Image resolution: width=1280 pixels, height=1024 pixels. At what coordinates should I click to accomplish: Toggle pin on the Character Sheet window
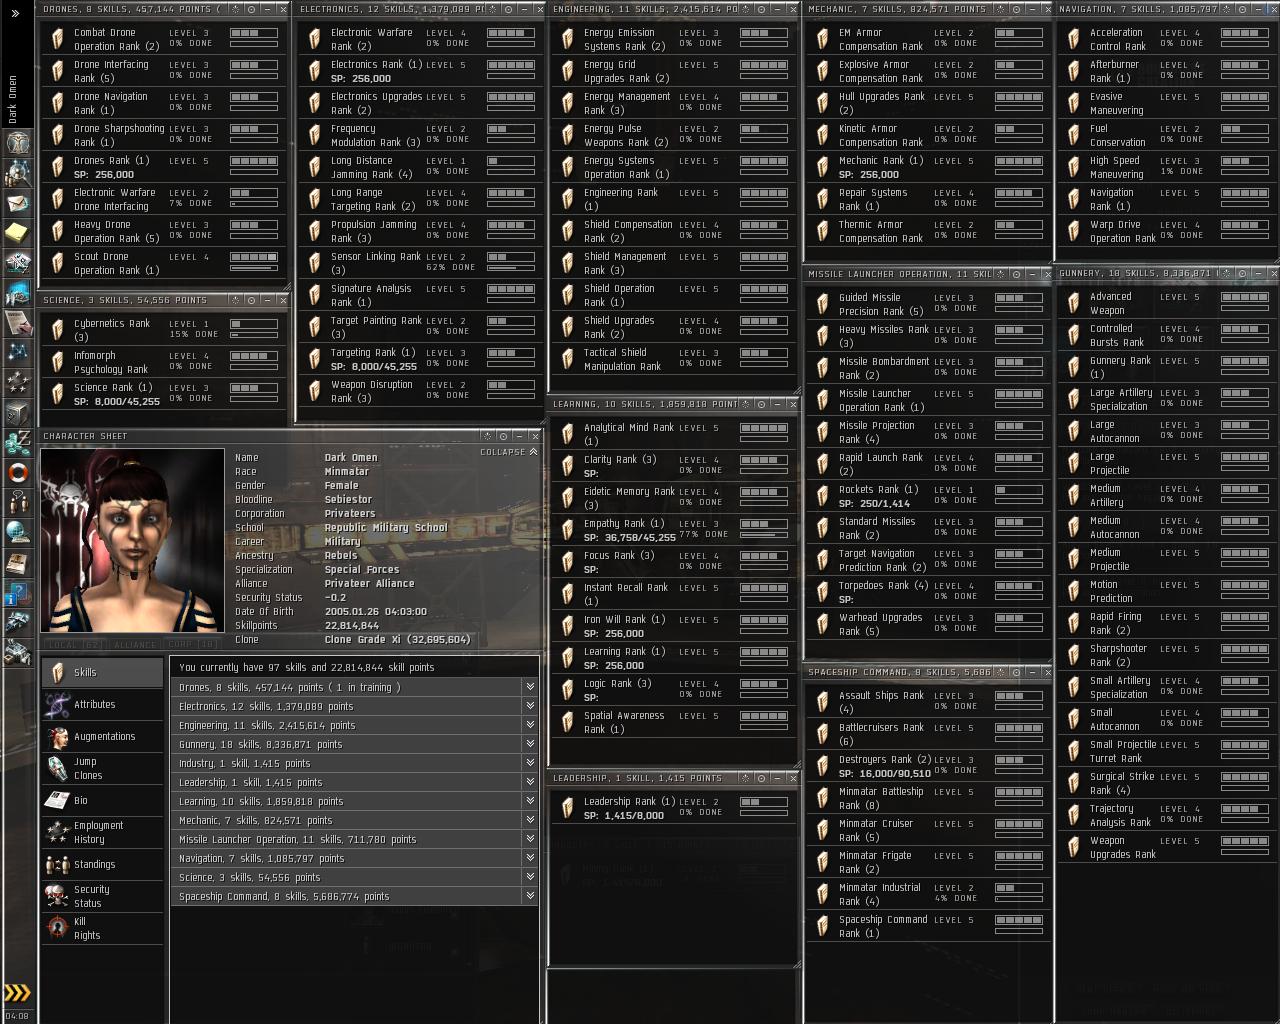pyautogui.click(x=503, y=436)
